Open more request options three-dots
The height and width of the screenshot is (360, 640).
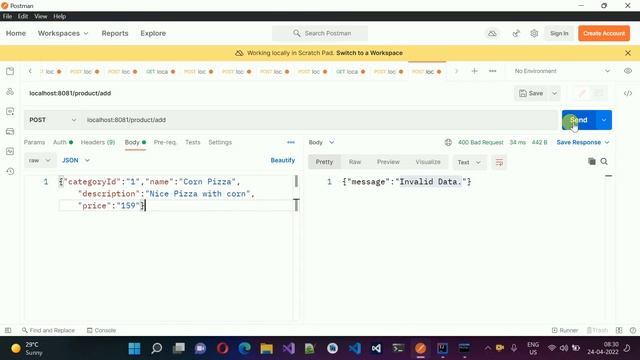tap(291, 142)
